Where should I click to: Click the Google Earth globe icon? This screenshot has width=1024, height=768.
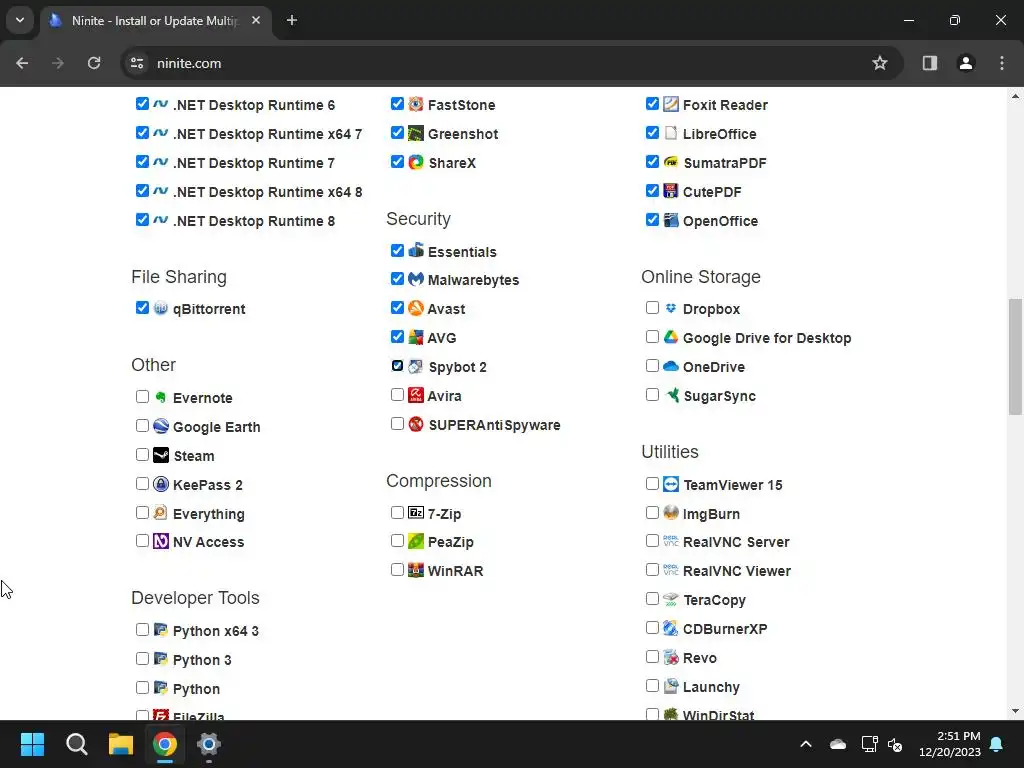161,426
